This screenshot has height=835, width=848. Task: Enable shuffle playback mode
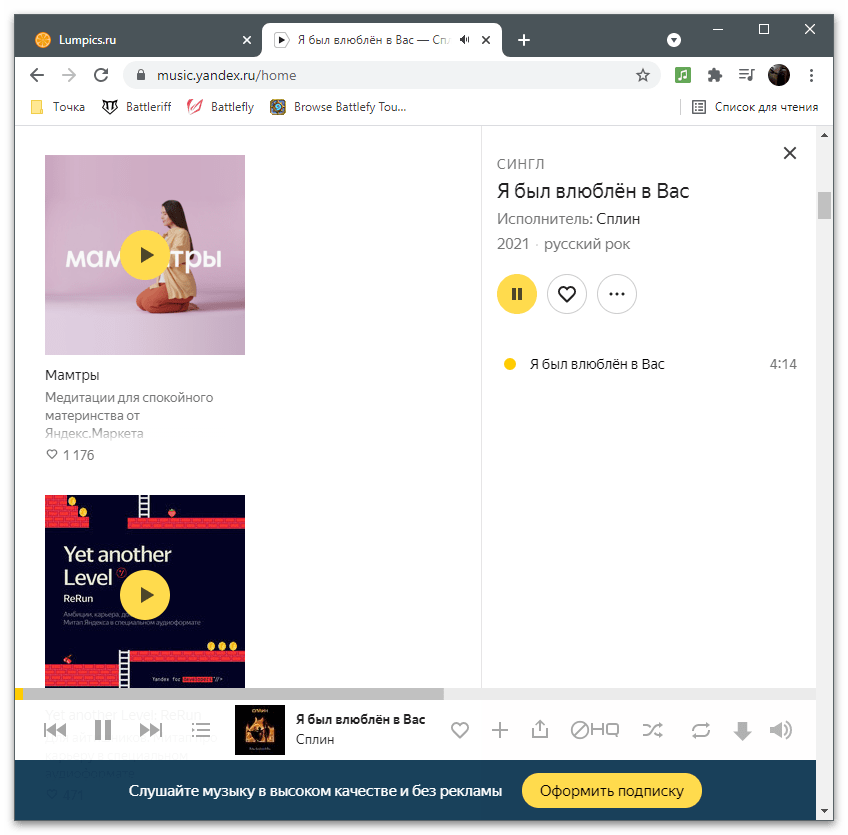point(652,730)
